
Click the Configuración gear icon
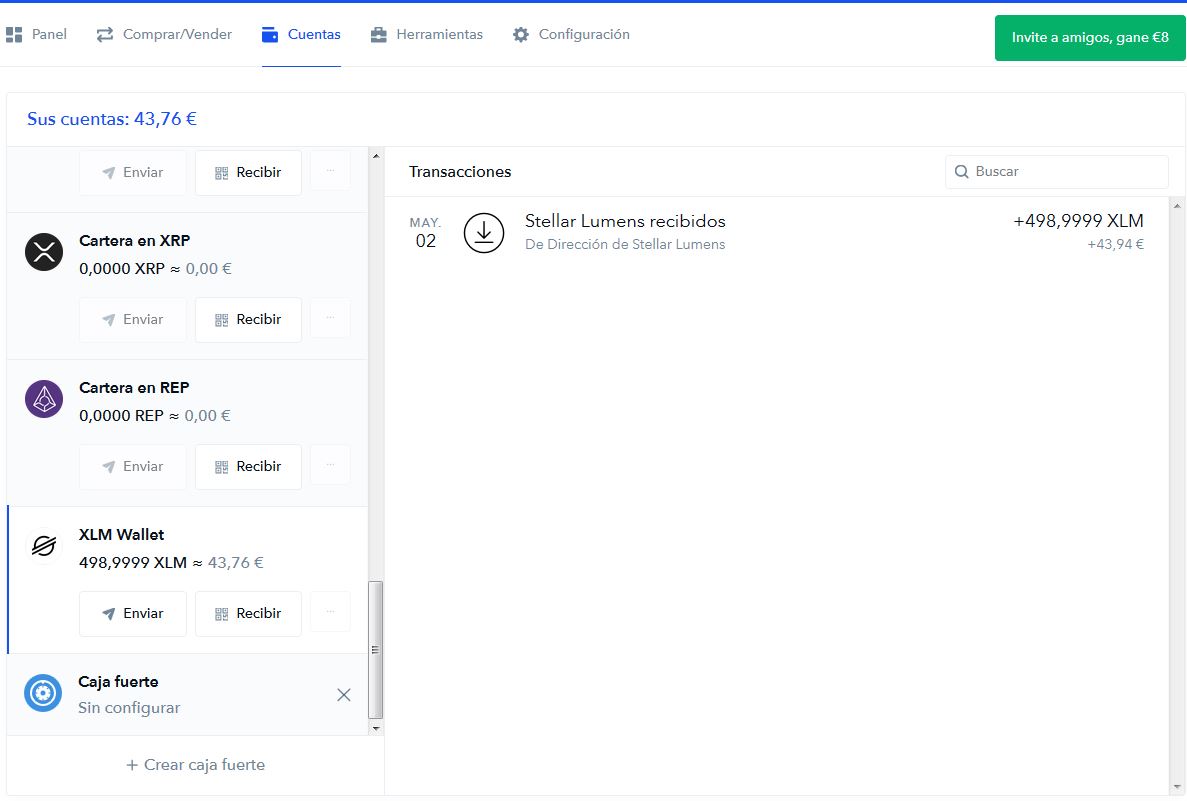click(520, 35)
